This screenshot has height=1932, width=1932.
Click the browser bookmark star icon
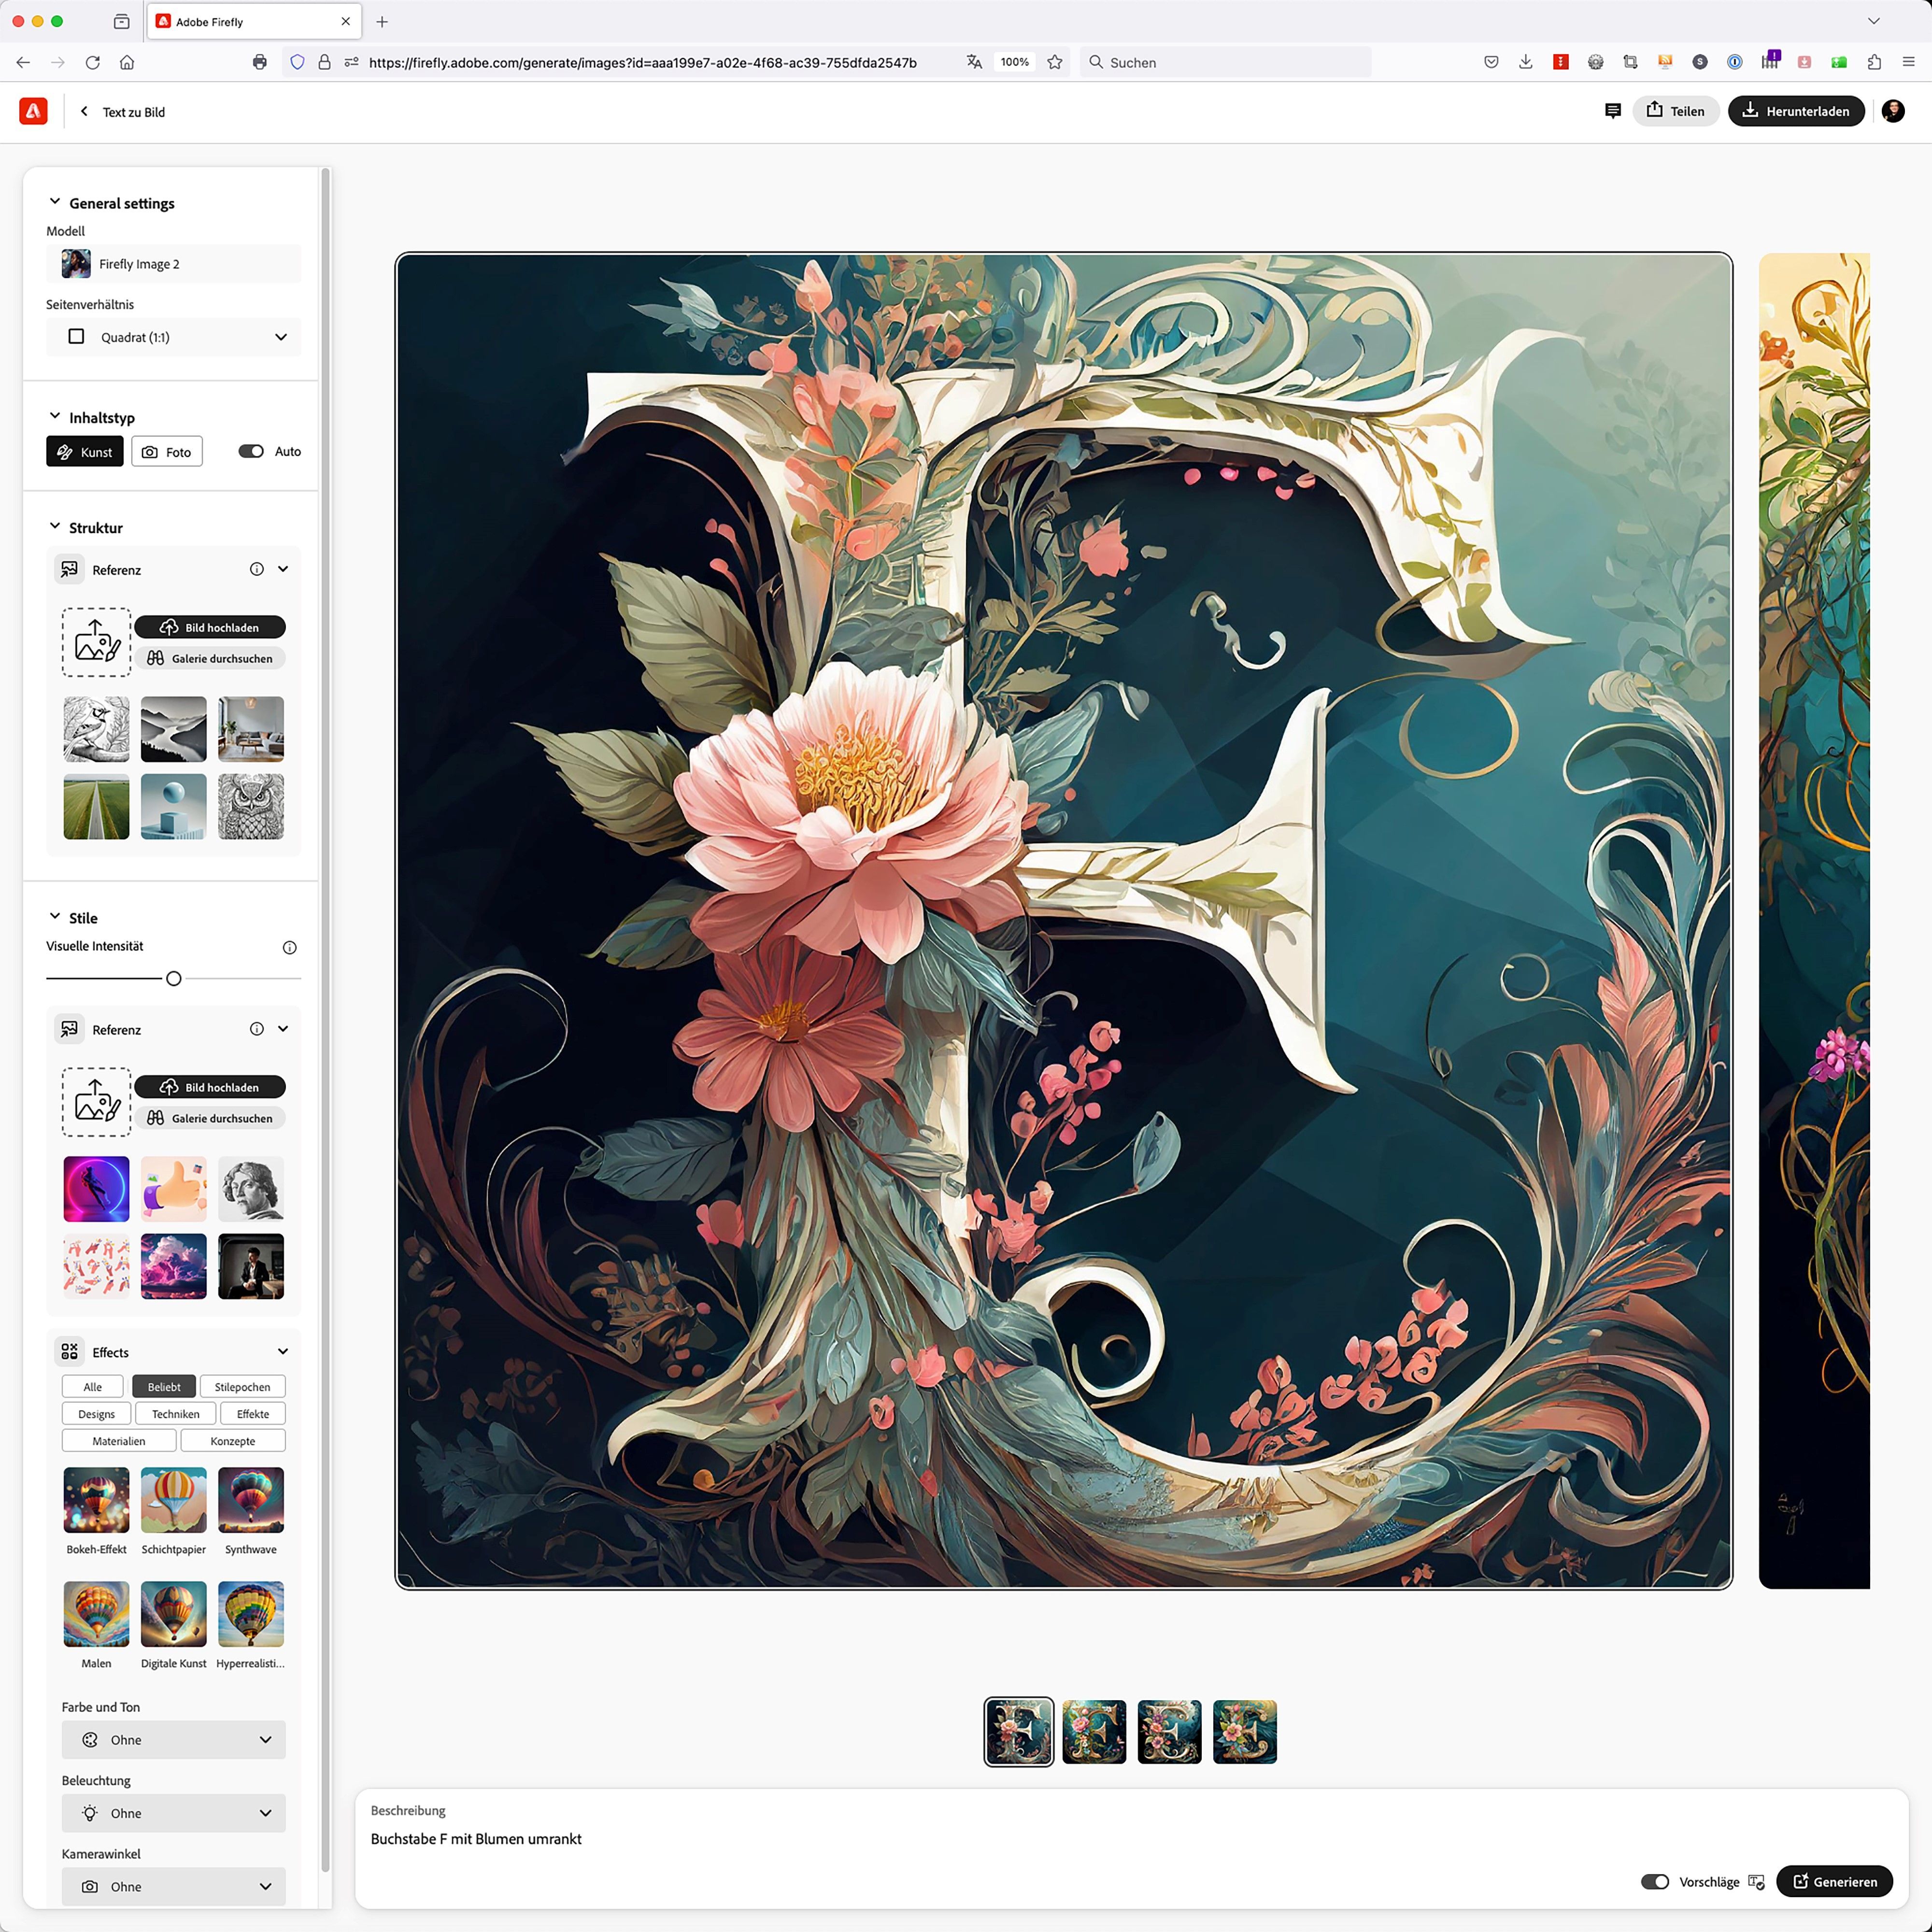[1054, 62]
